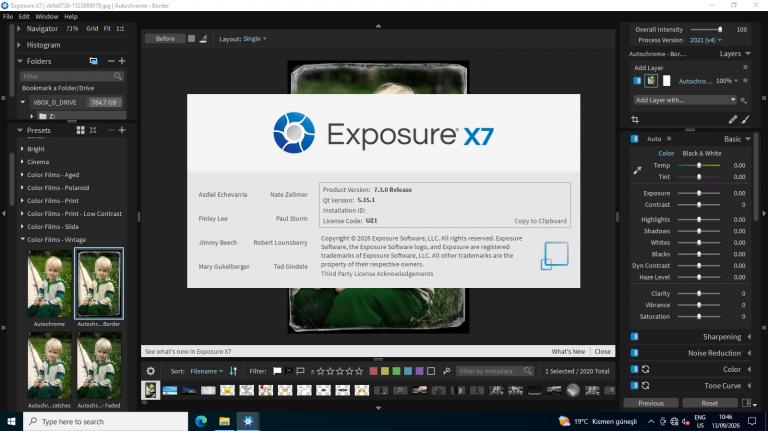Viewport: 768px width, 431px height.
Task: Select the Crop tool icon
Action: (x=635, y=120)
